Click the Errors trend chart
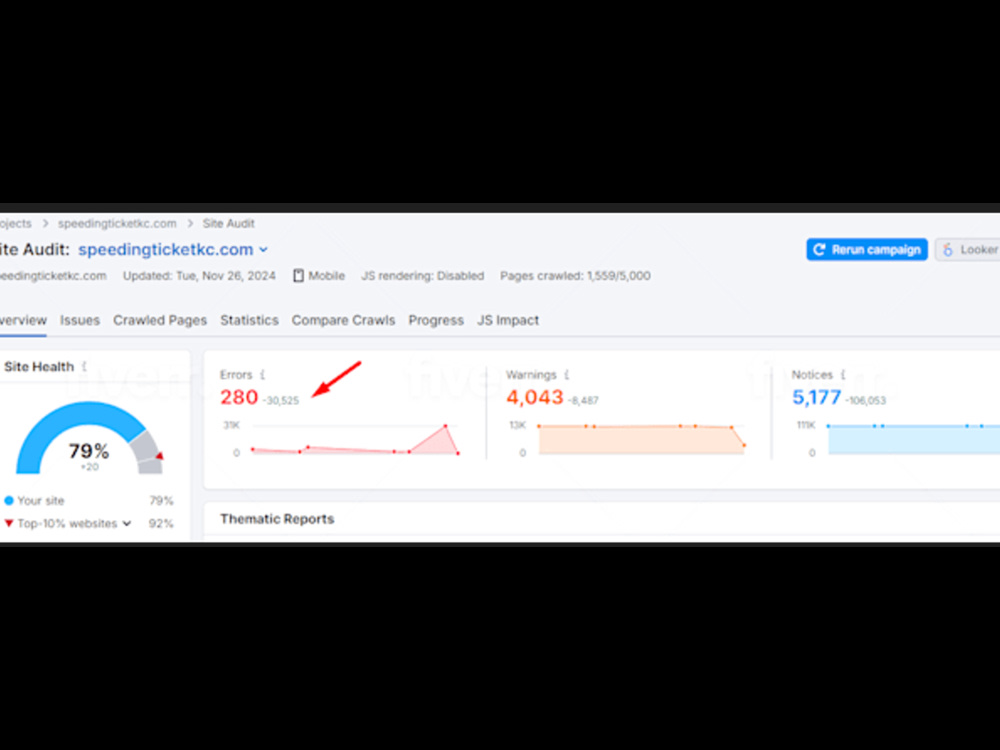Viewport: 1000px width, 750px height. pos(355,439)
